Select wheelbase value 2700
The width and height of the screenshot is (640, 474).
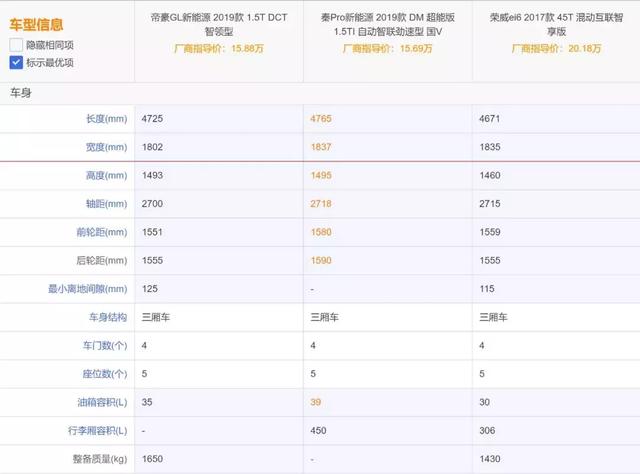coord(152,204)
